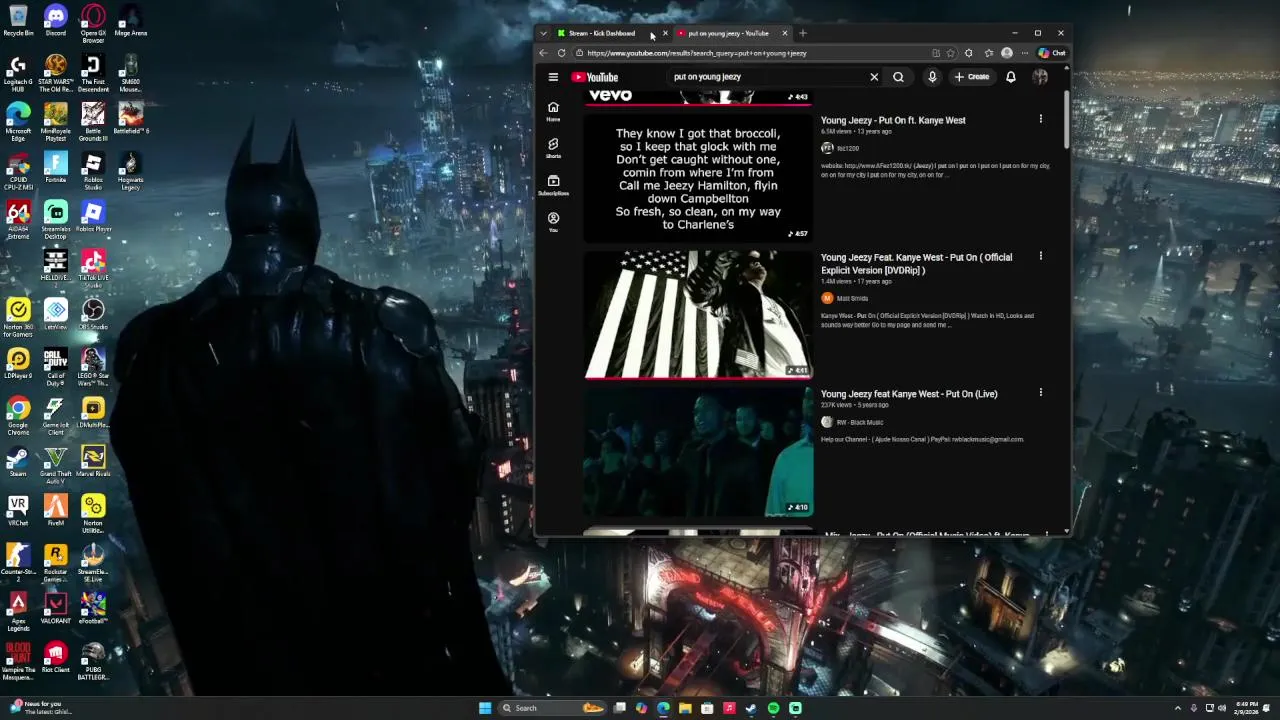Open the You section in sidebar

click(x=553, y=222)
